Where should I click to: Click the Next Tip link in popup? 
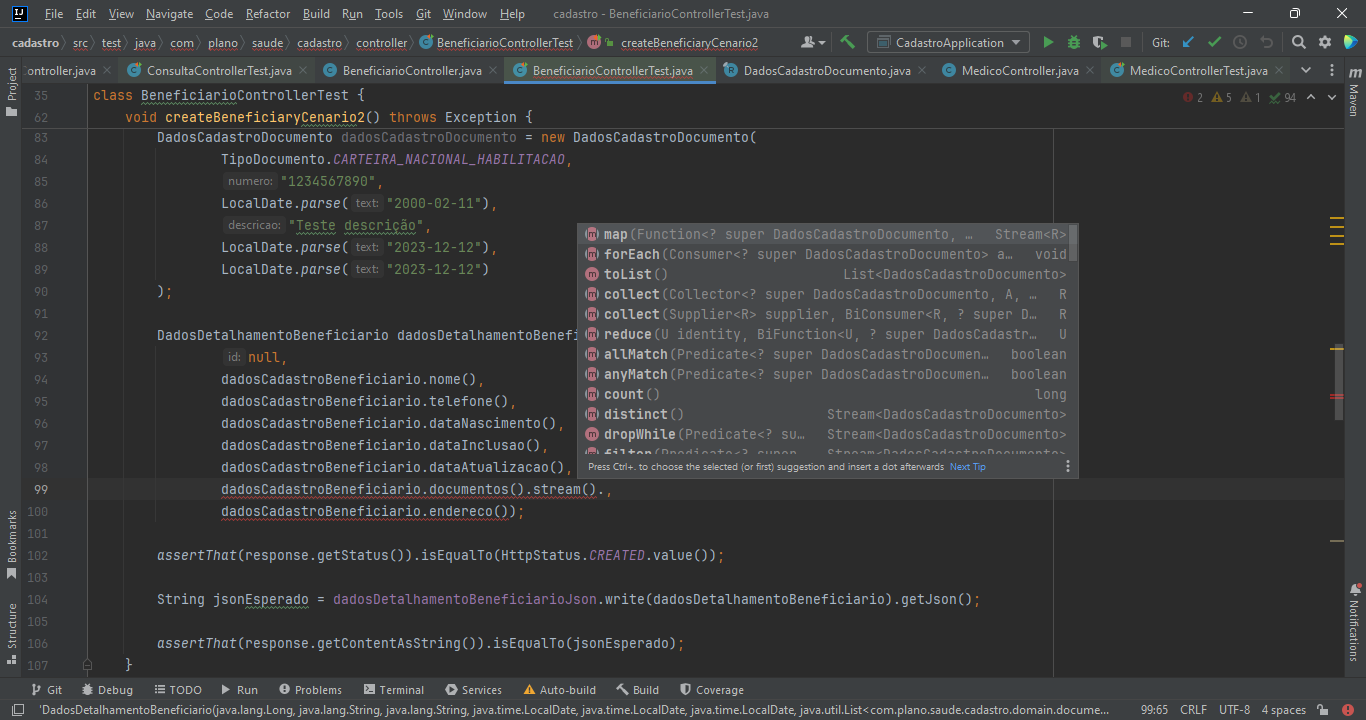(968, 467)
